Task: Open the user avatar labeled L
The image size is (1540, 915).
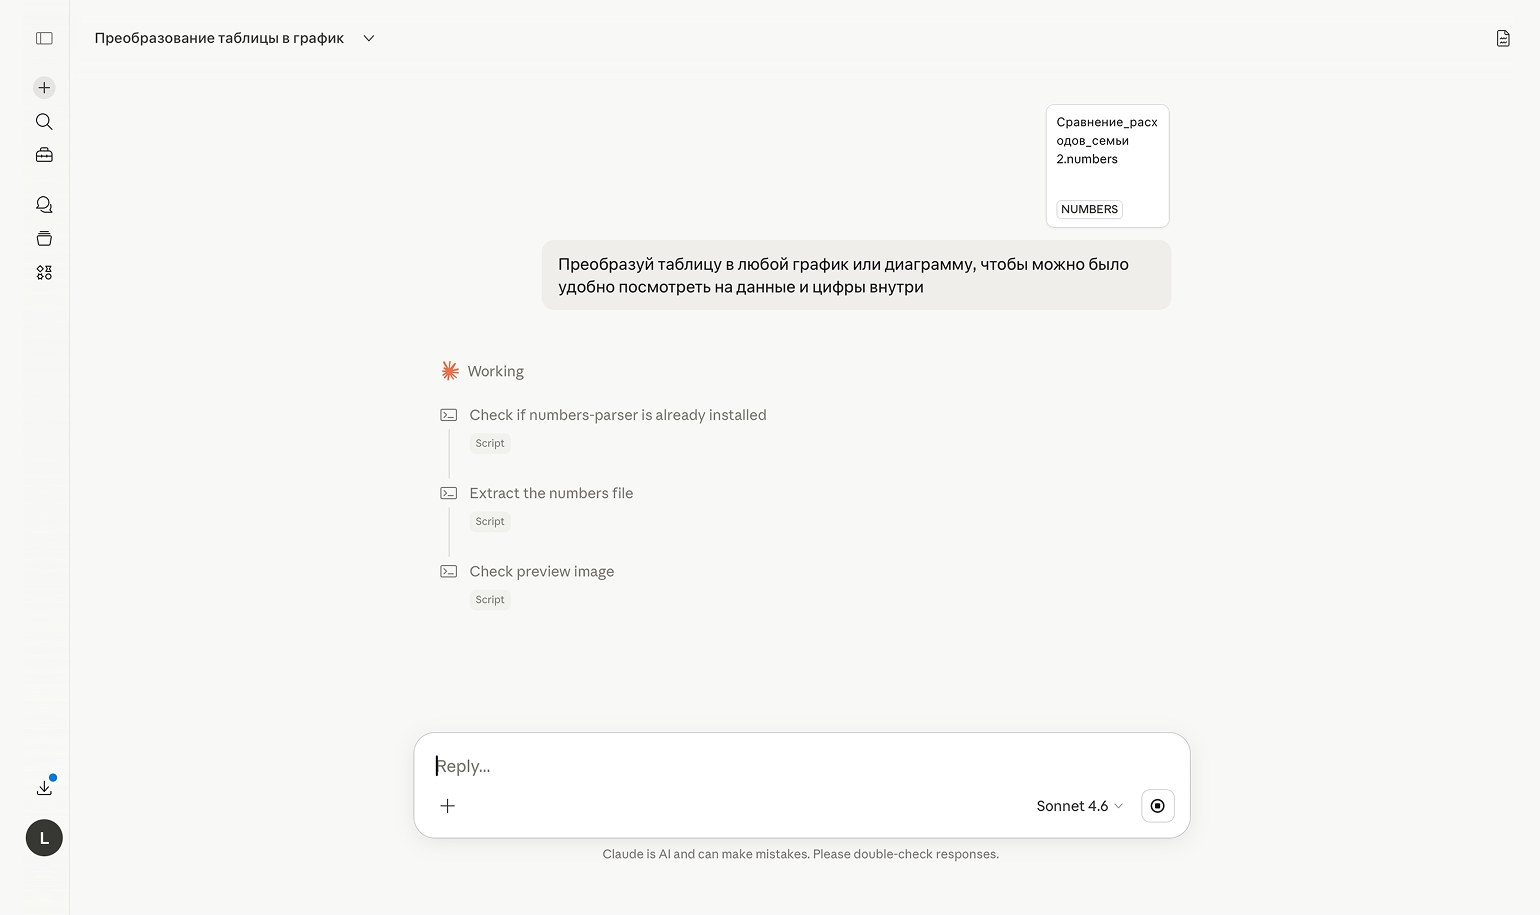Action: pyautogui.click(x=44, y=838)
